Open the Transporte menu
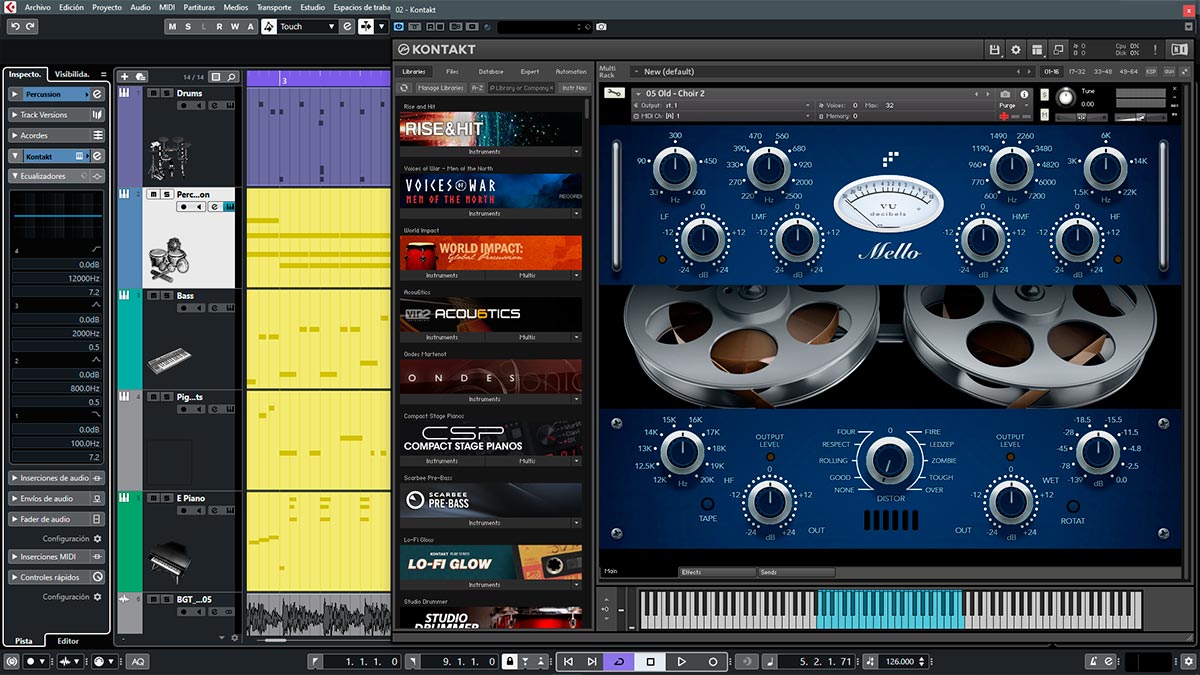 [x=274, y=7]
